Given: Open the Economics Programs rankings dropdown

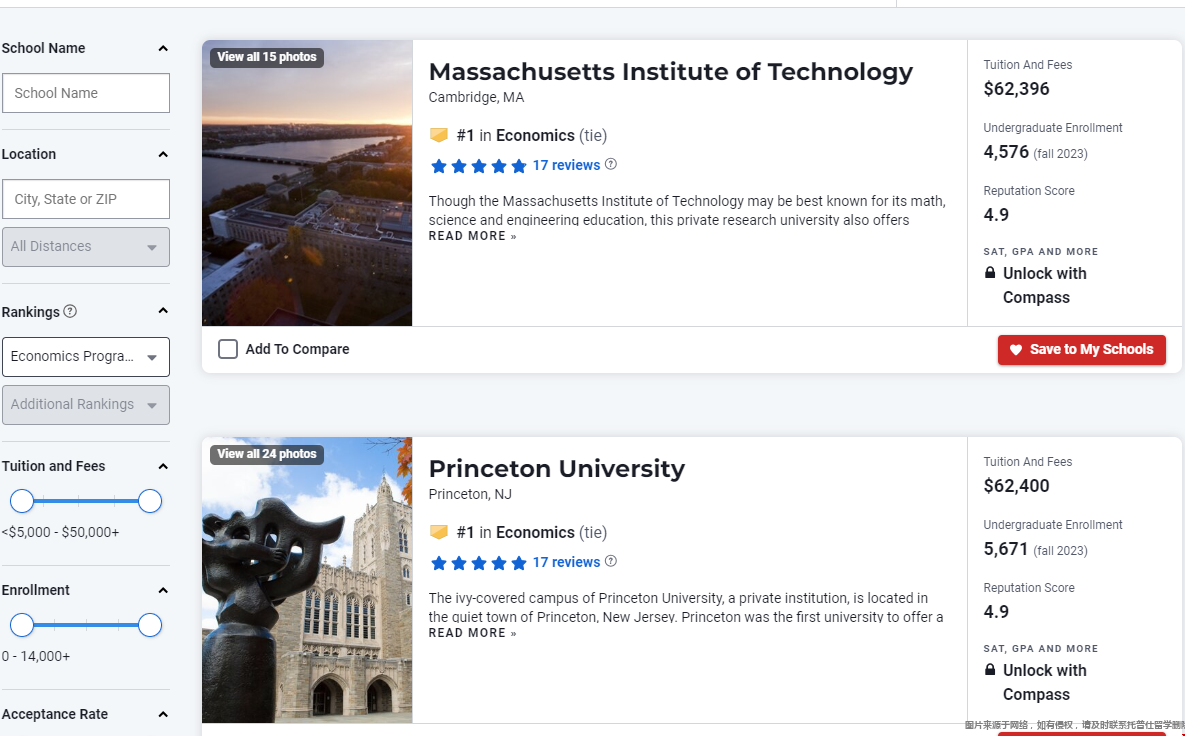Looking at the screenshot, I should pos(86,357).
